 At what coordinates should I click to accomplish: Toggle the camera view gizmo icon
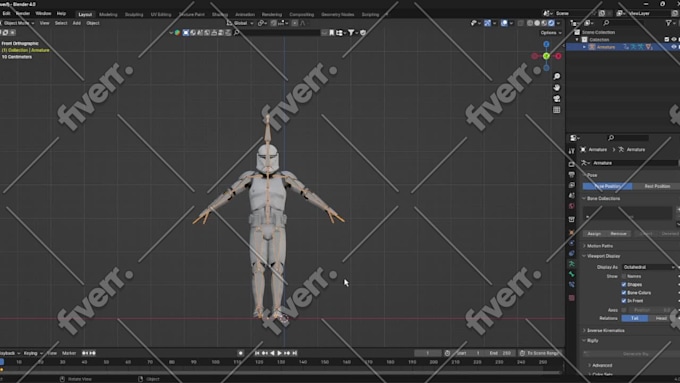(556, 99)
